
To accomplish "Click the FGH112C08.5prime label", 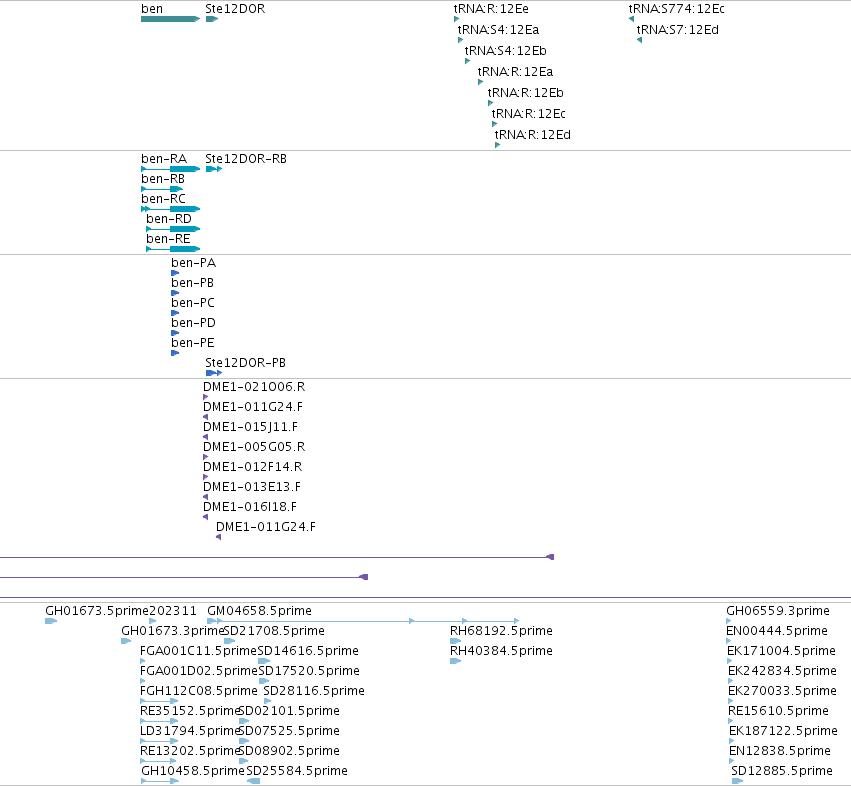I will (199, 691).
